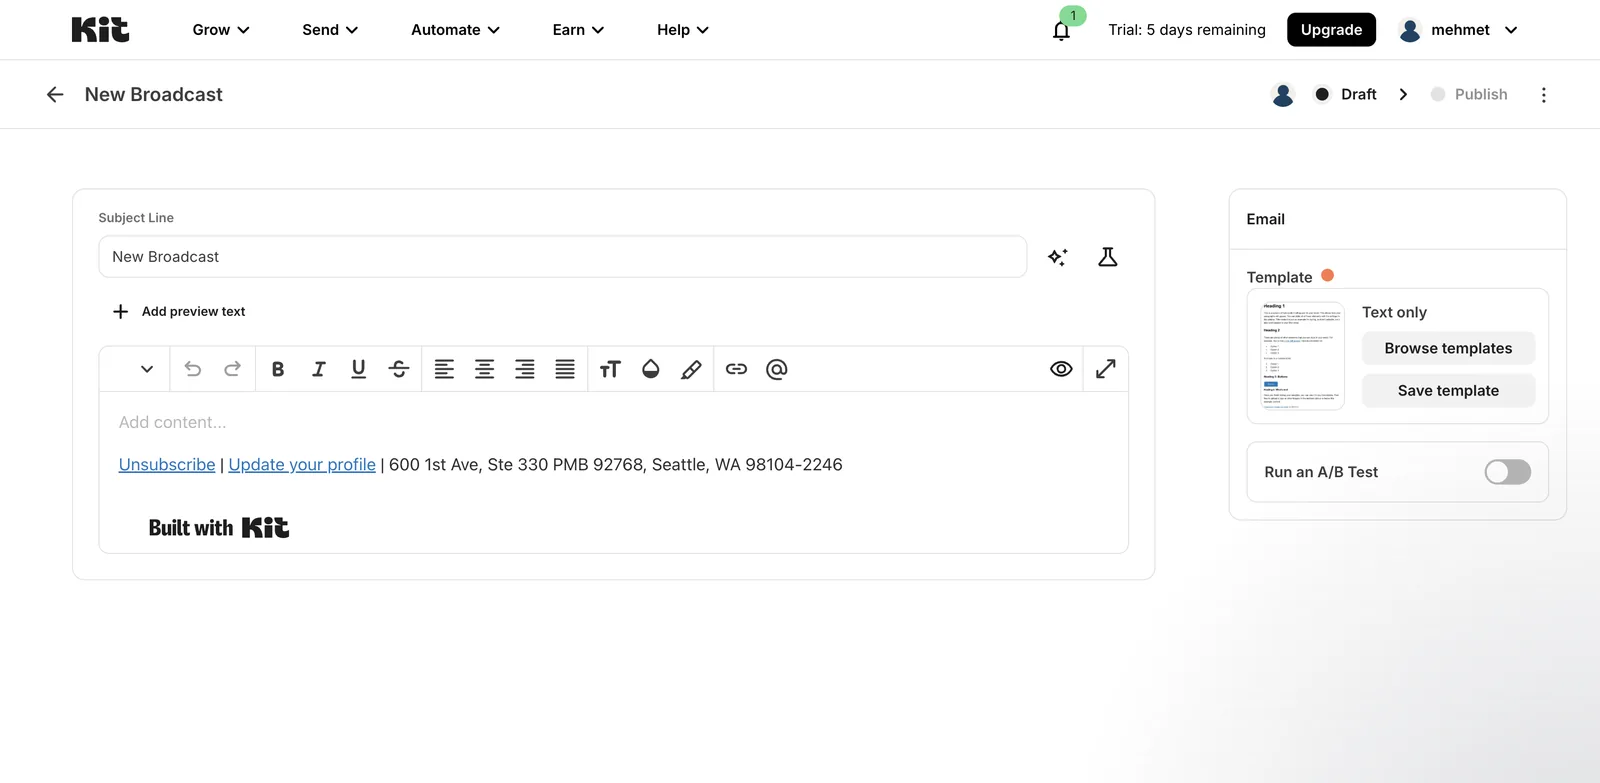The width and height of the screenshot is (1600, 783).
Task: Select the Publish status step
Action: click(x=1469, y=94)
